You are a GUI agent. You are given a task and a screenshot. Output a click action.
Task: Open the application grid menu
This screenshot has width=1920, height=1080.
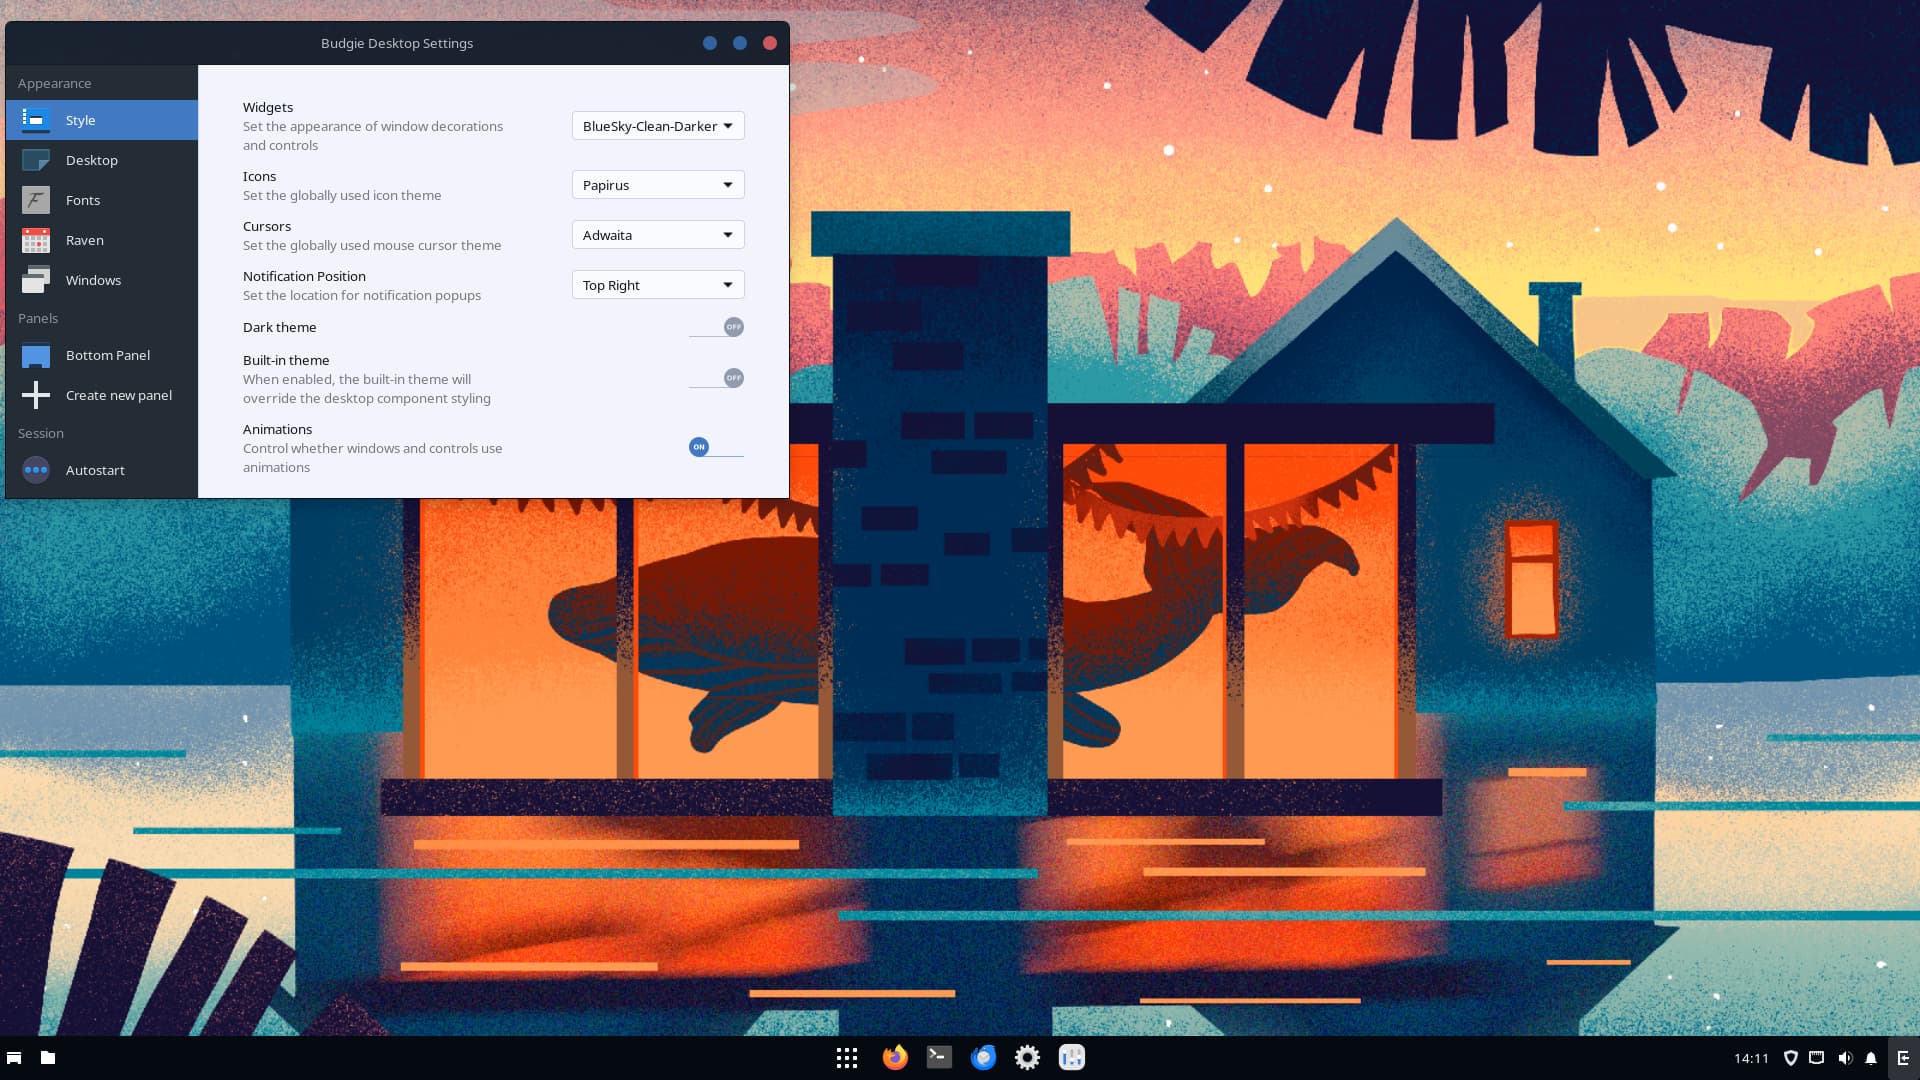tap(847, 1057)
